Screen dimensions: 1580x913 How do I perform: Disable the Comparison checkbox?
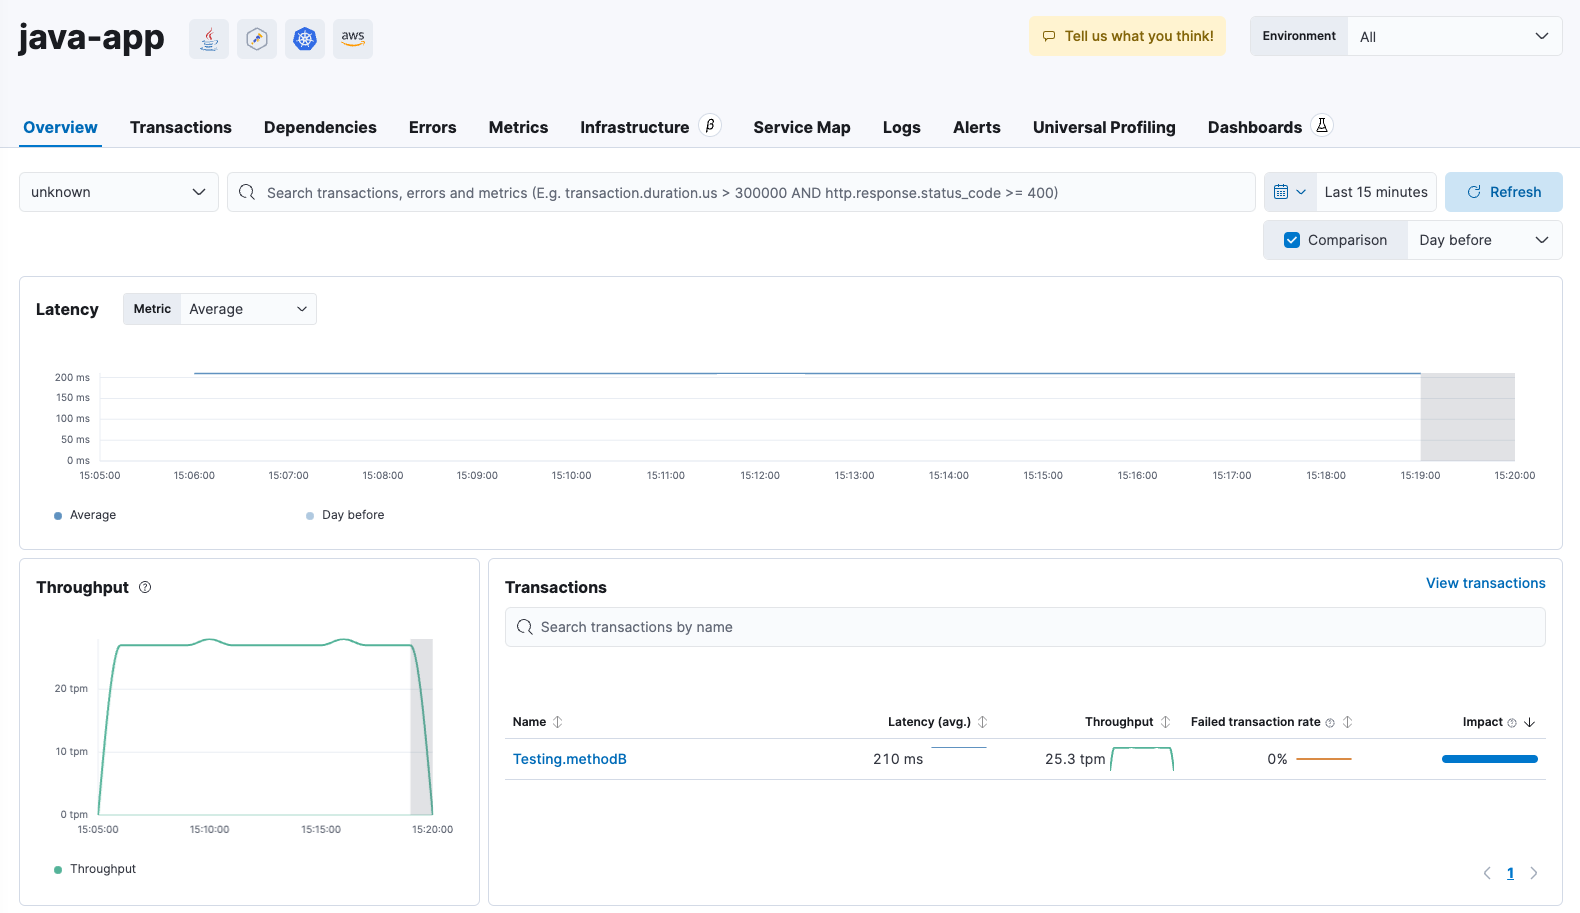[1292, 240]
